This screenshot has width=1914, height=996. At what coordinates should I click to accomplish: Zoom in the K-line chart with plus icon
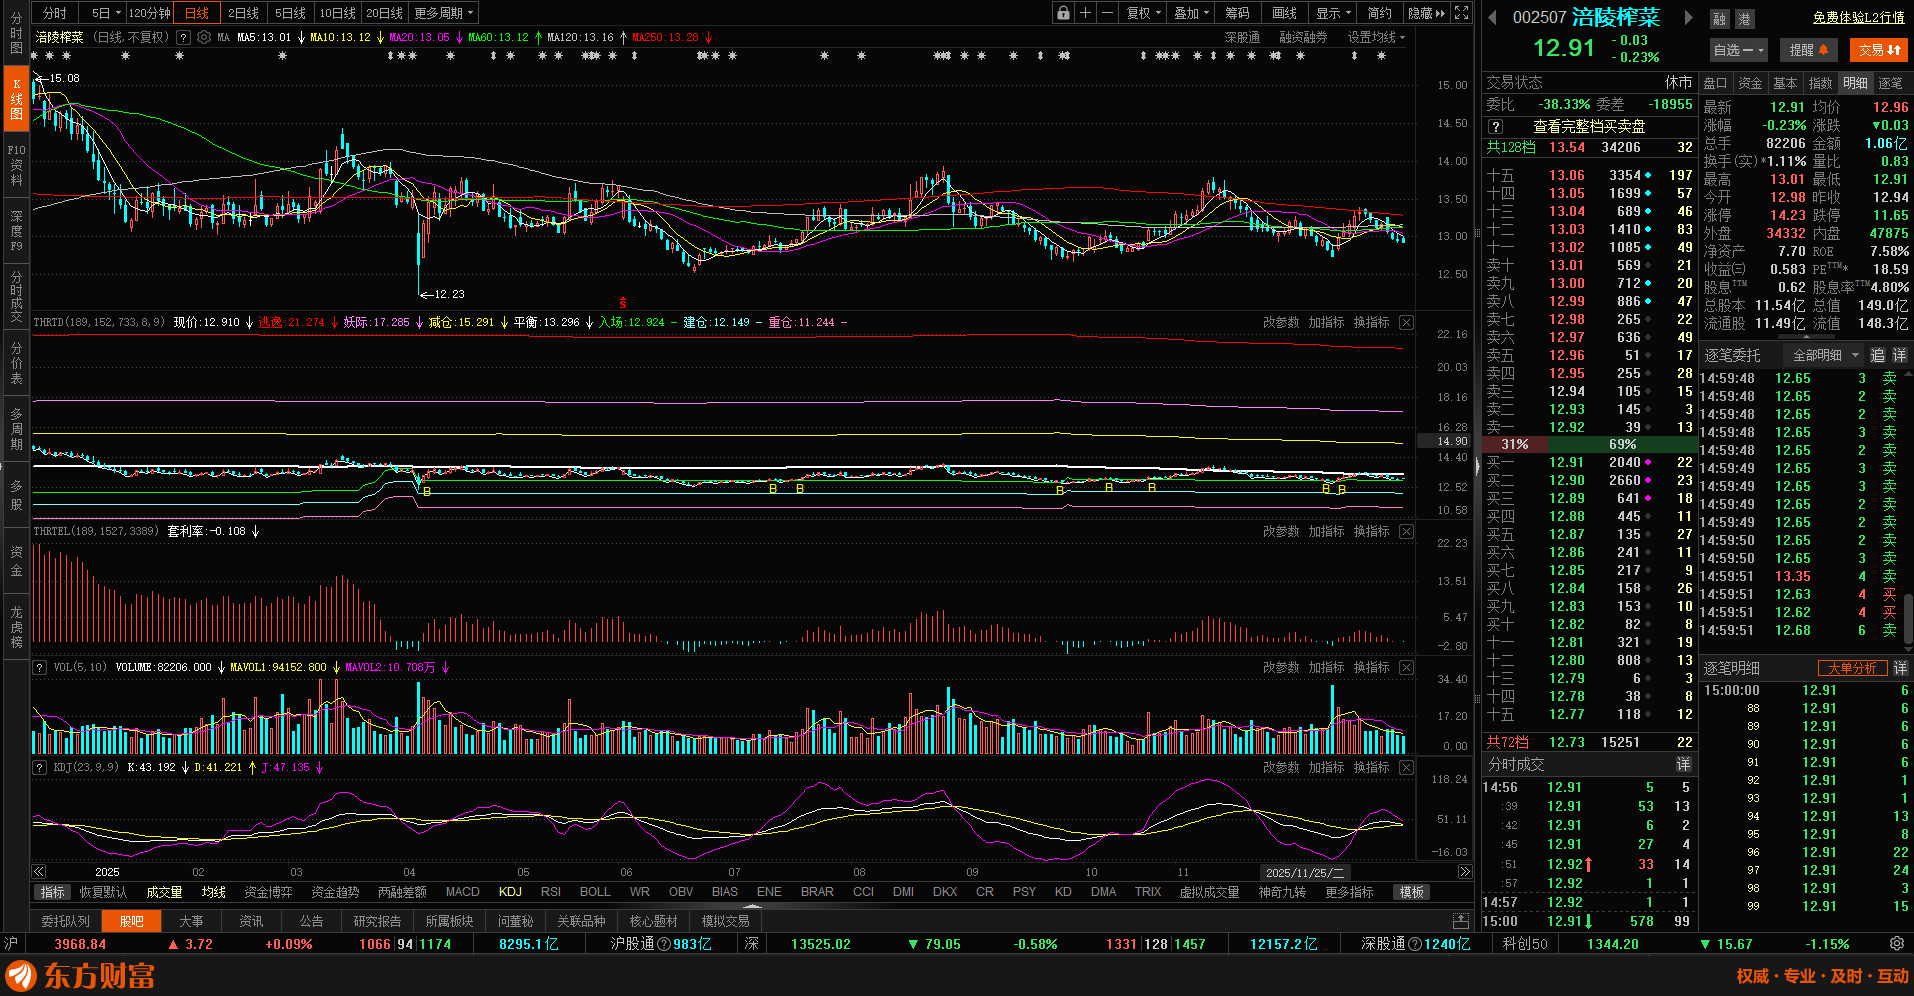pos(1085,13)
